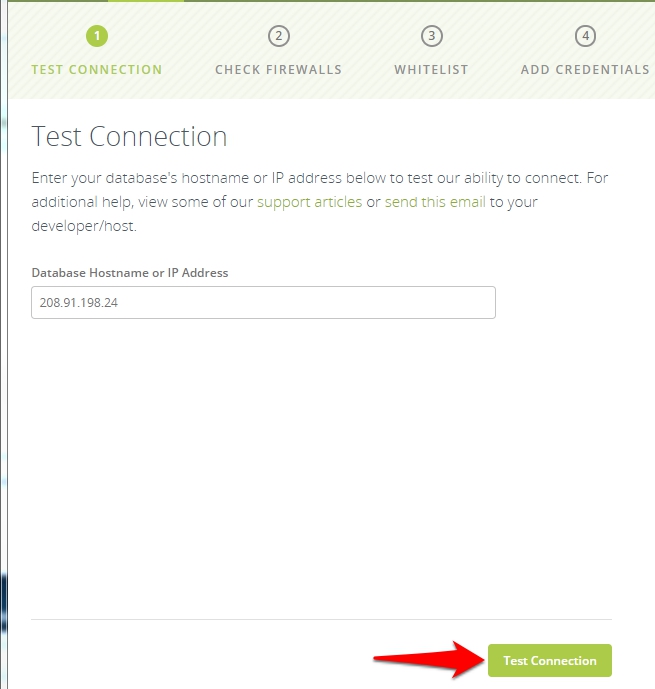Click the divider line above the button
Image resolution: width=655 pixels, height=689 pixels.
click(x=321, y=619)
